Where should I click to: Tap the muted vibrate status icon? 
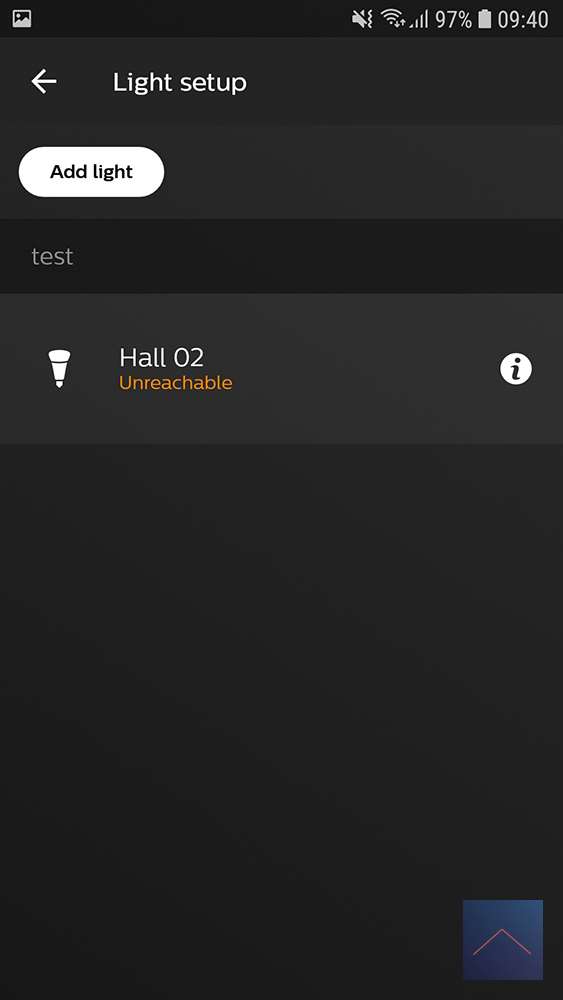[x=363, y=20]
